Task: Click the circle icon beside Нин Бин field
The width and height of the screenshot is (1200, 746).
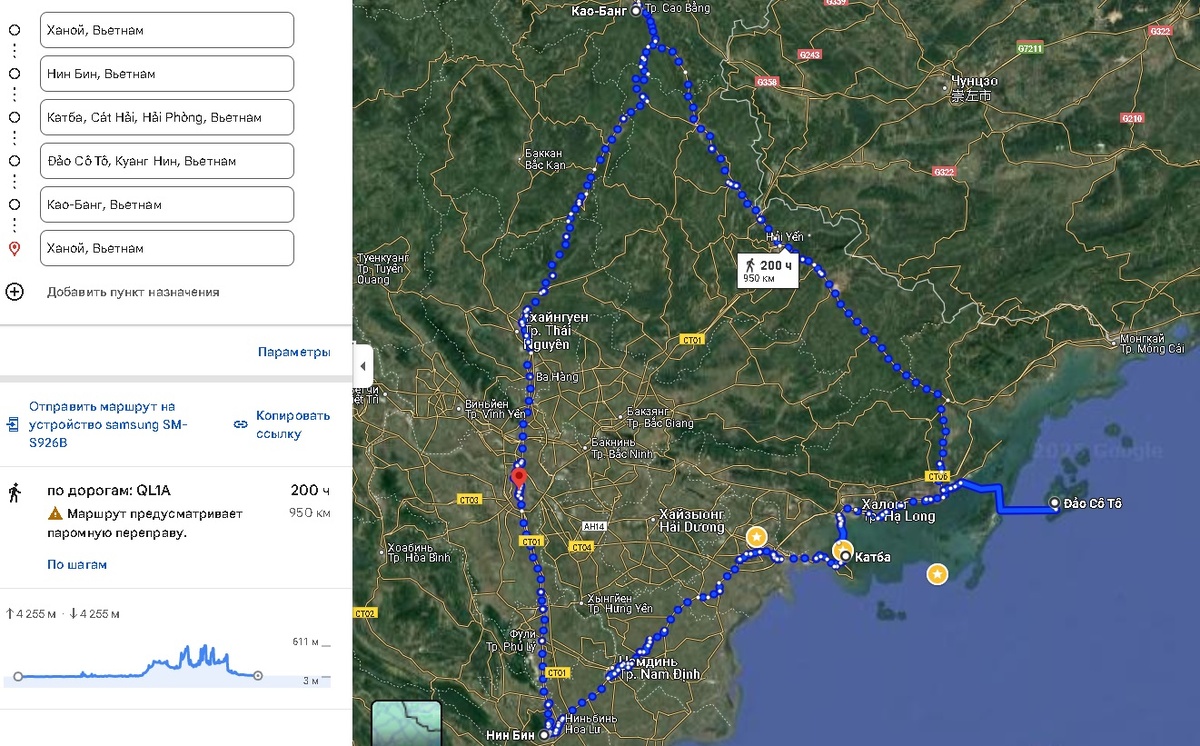Action: [x=15, y=74]
